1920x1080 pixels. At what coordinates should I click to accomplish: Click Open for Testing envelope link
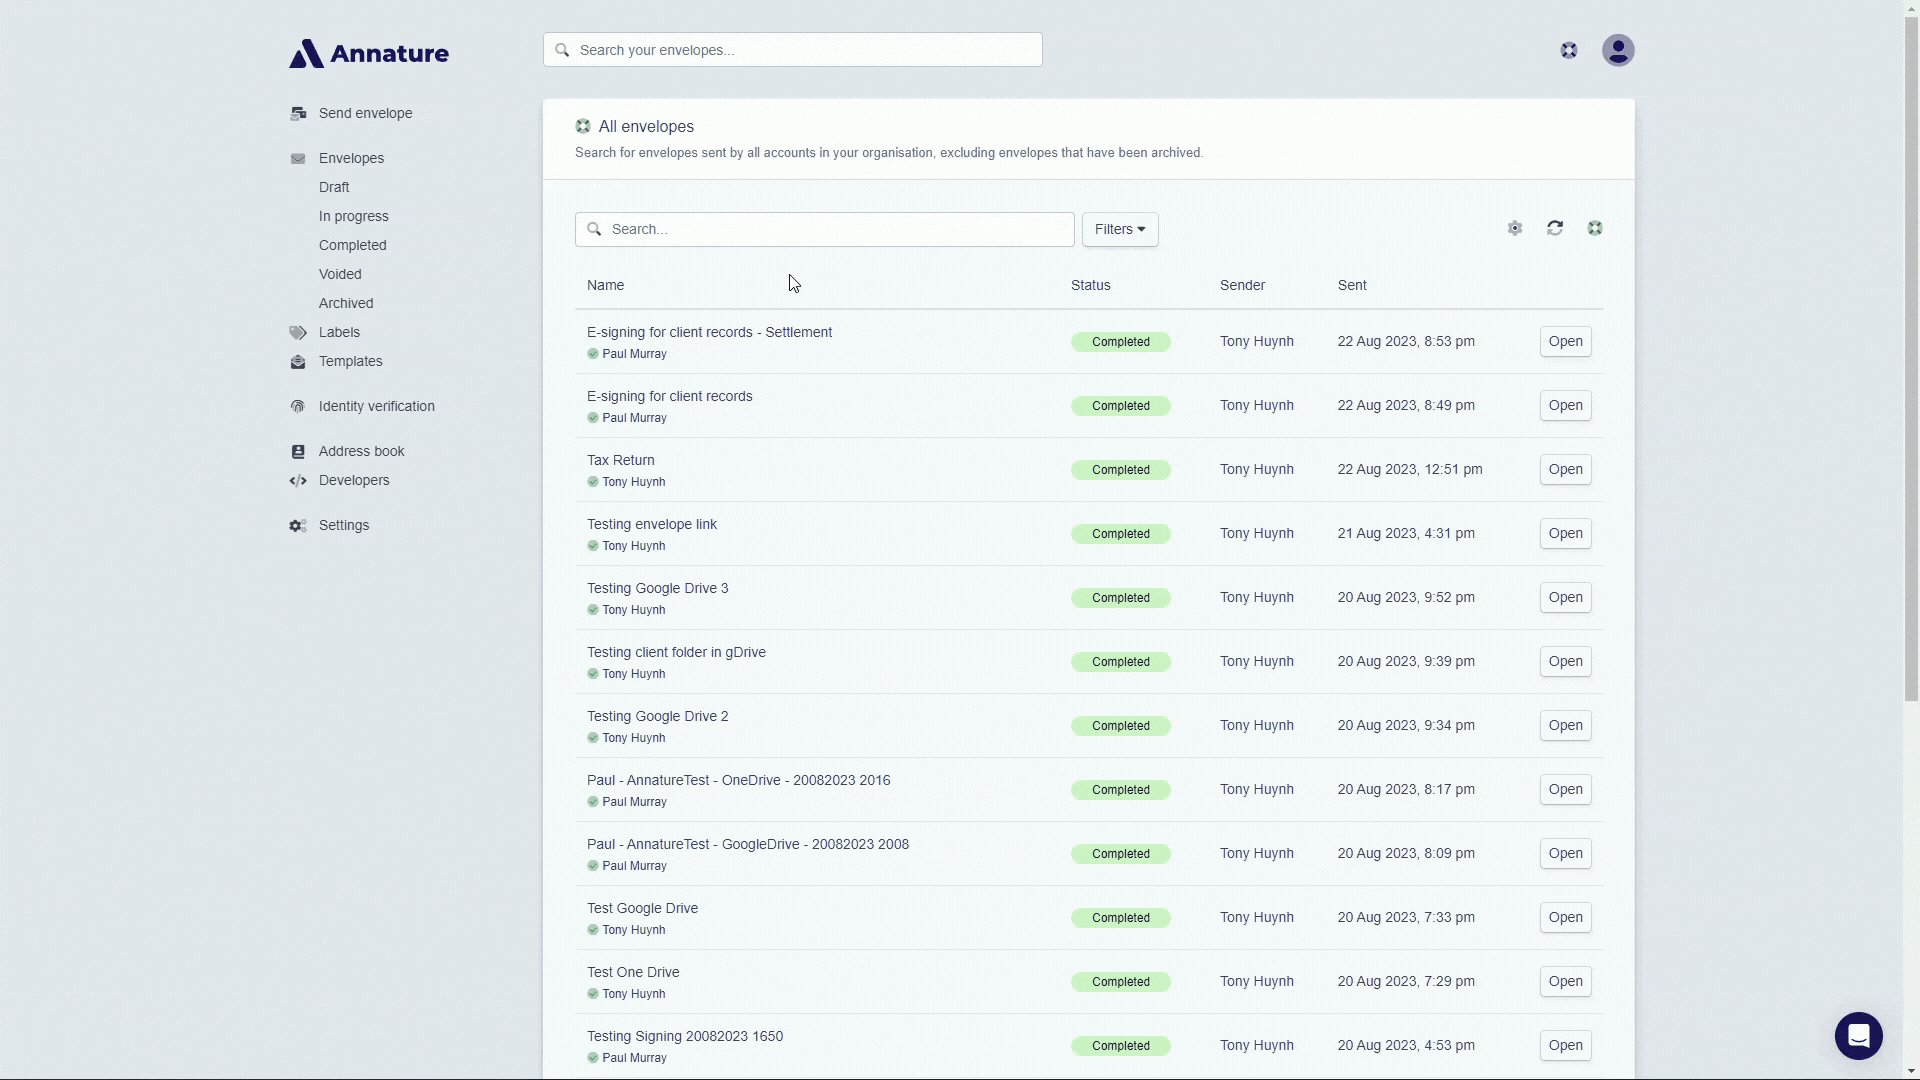click(x=1566, y=534)
